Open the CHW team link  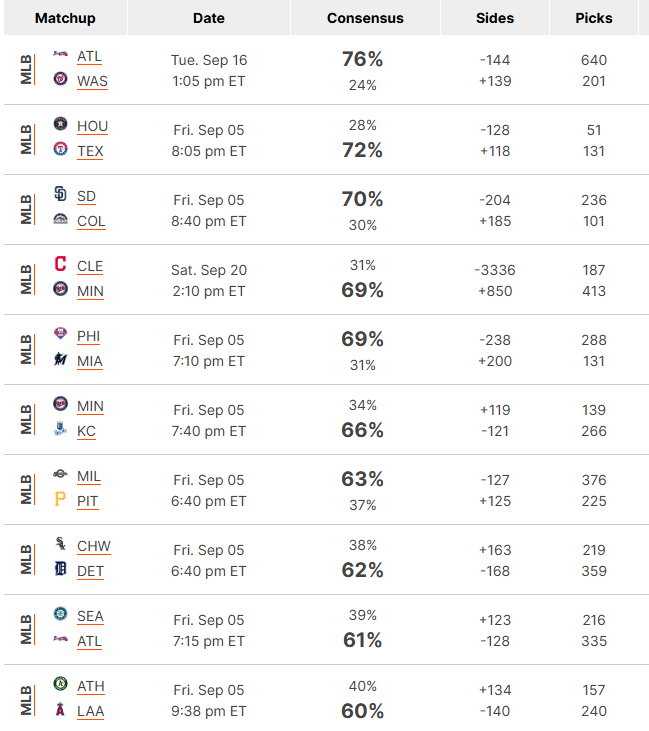click(x=94, y=546)
